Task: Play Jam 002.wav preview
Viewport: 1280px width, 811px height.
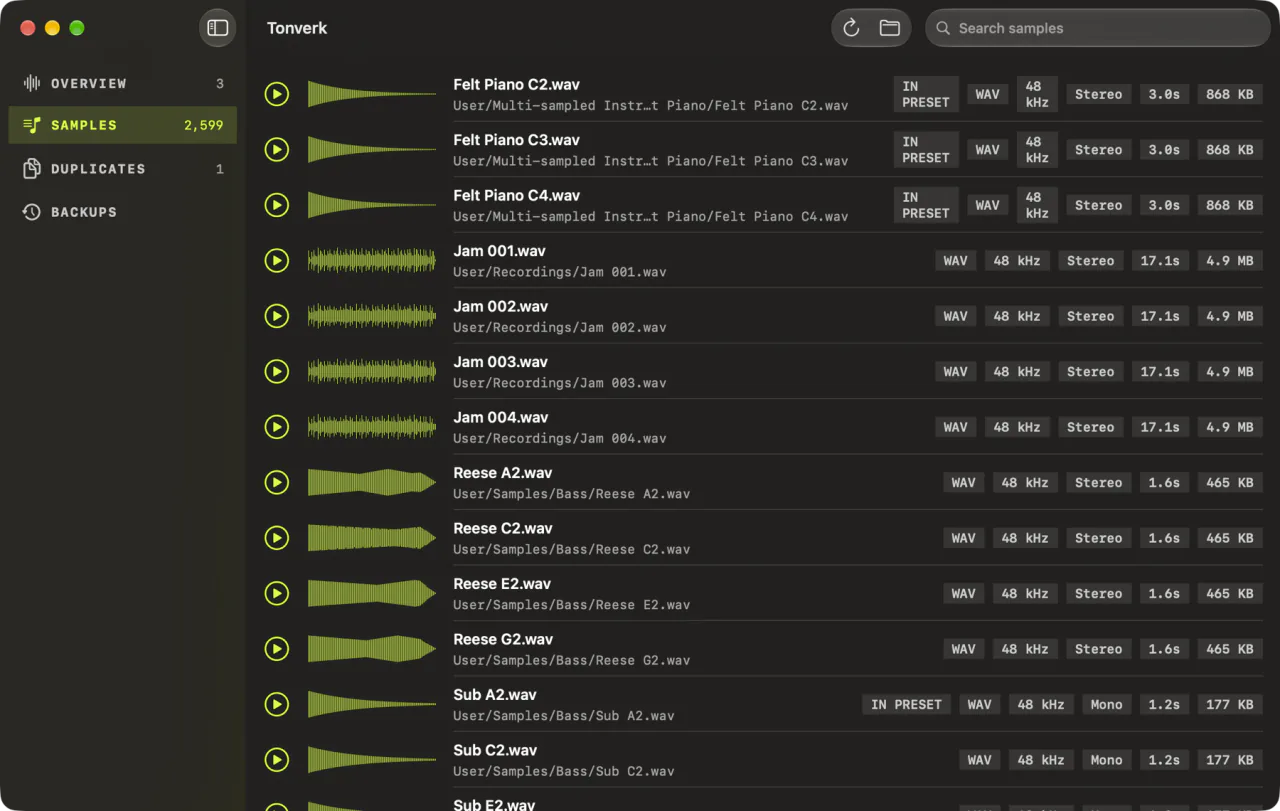Action: (x=277, y=316)
